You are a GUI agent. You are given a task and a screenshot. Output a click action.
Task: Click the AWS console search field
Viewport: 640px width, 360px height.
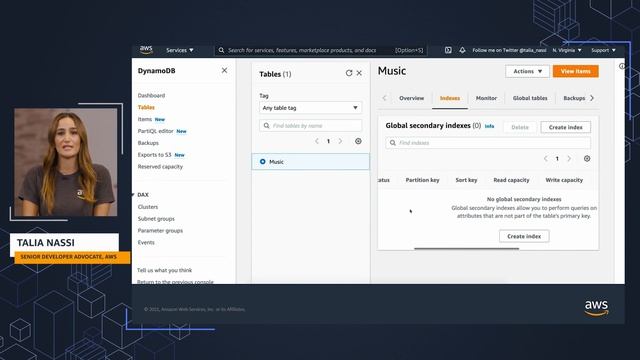click(x=320, y=50)
